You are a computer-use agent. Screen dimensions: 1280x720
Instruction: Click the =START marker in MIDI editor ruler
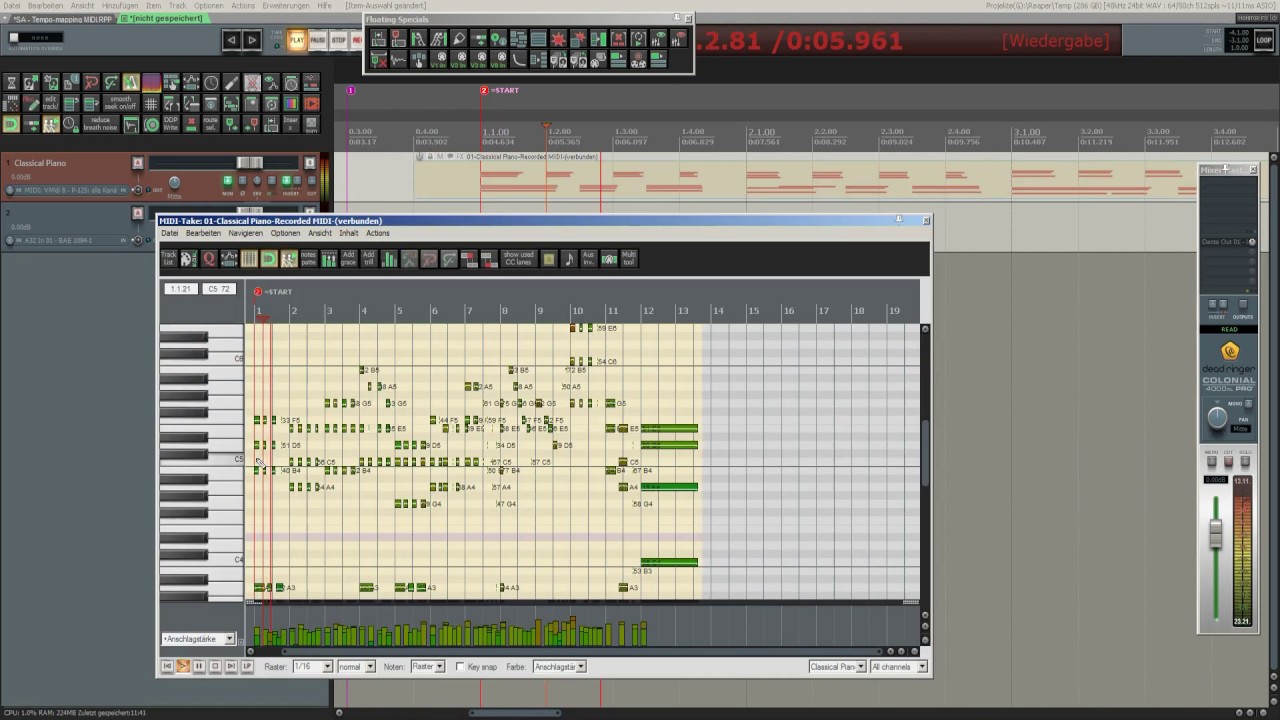(x=273, y=292)
